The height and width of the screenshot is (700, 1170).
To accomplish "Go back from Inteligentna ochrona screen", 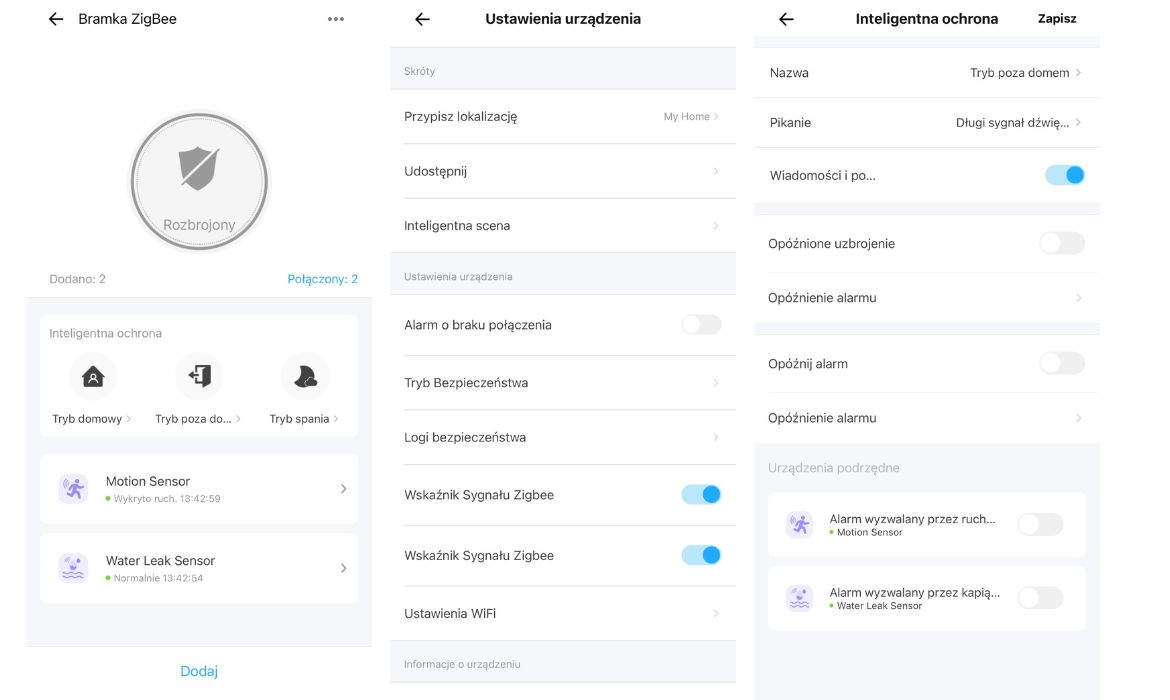I will (x=786, y=19).
